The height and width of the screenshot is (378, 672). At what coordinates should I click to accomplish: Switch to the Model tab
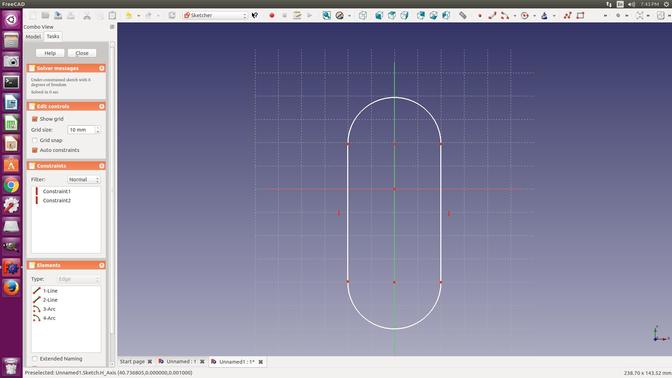click(x=33, y=36)
